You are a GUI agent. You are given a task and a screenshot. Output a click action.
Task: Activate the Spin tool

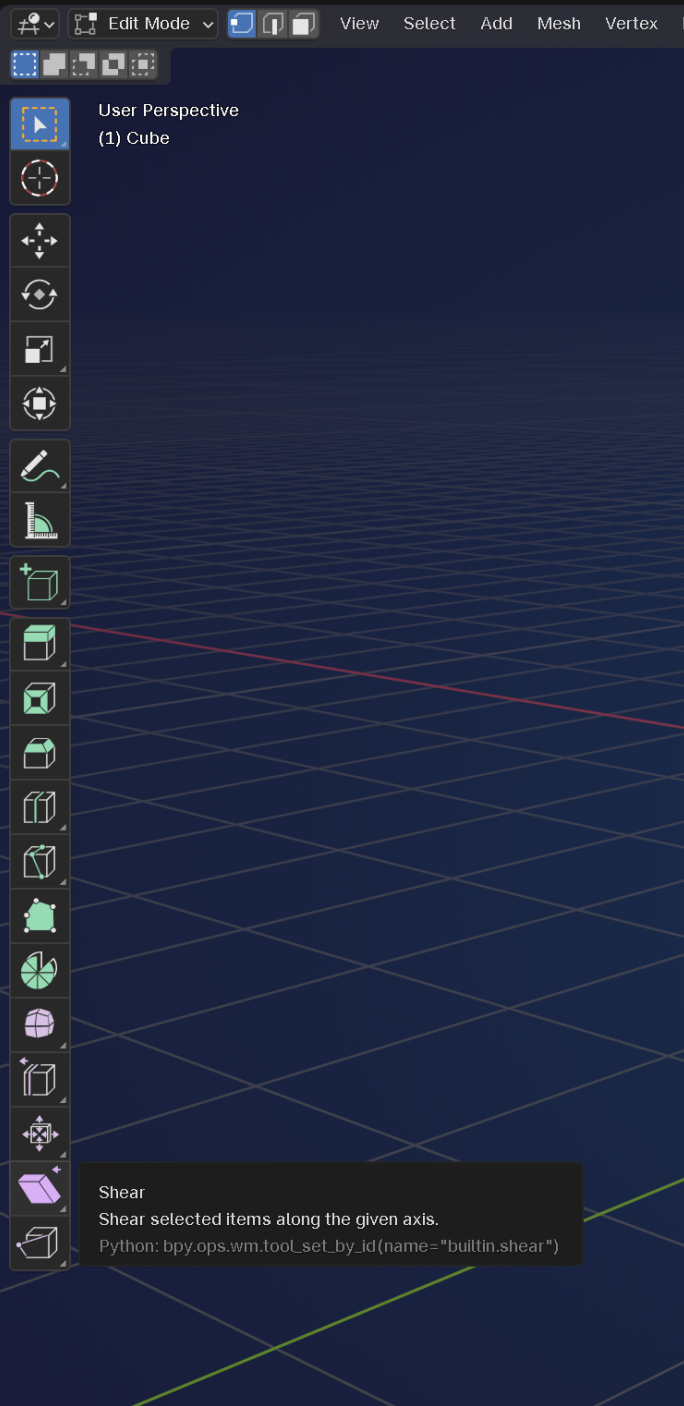pyautogui.click(x=39, y=970)
